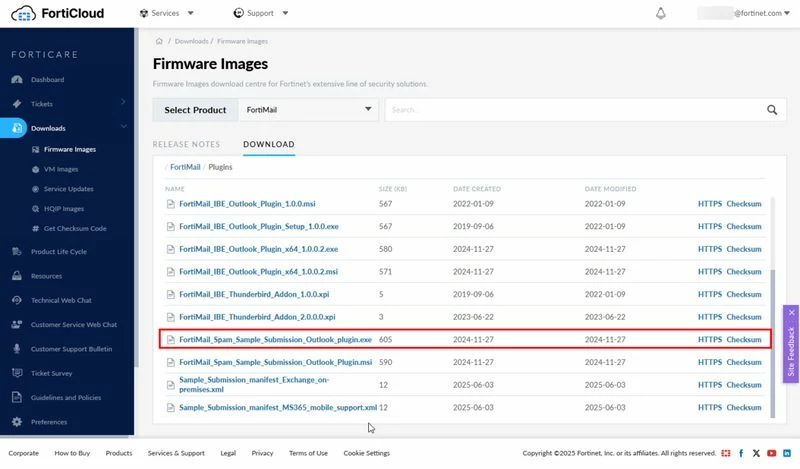
Task: Open Terms of Use footer link
Action: pyautogui.click(x=308, y=453)
